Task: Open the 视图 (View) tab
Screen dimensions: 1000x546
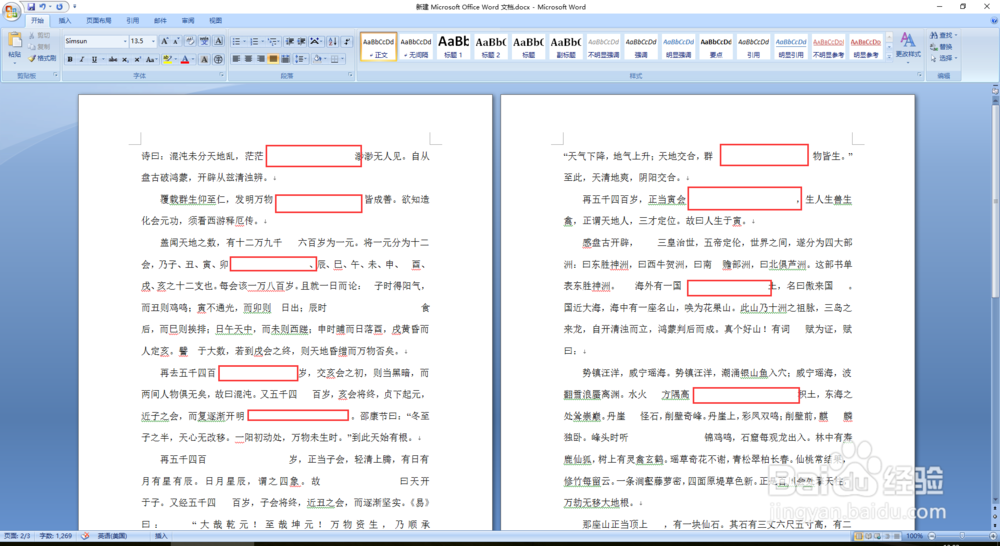Action: click(x=216, y=20)
